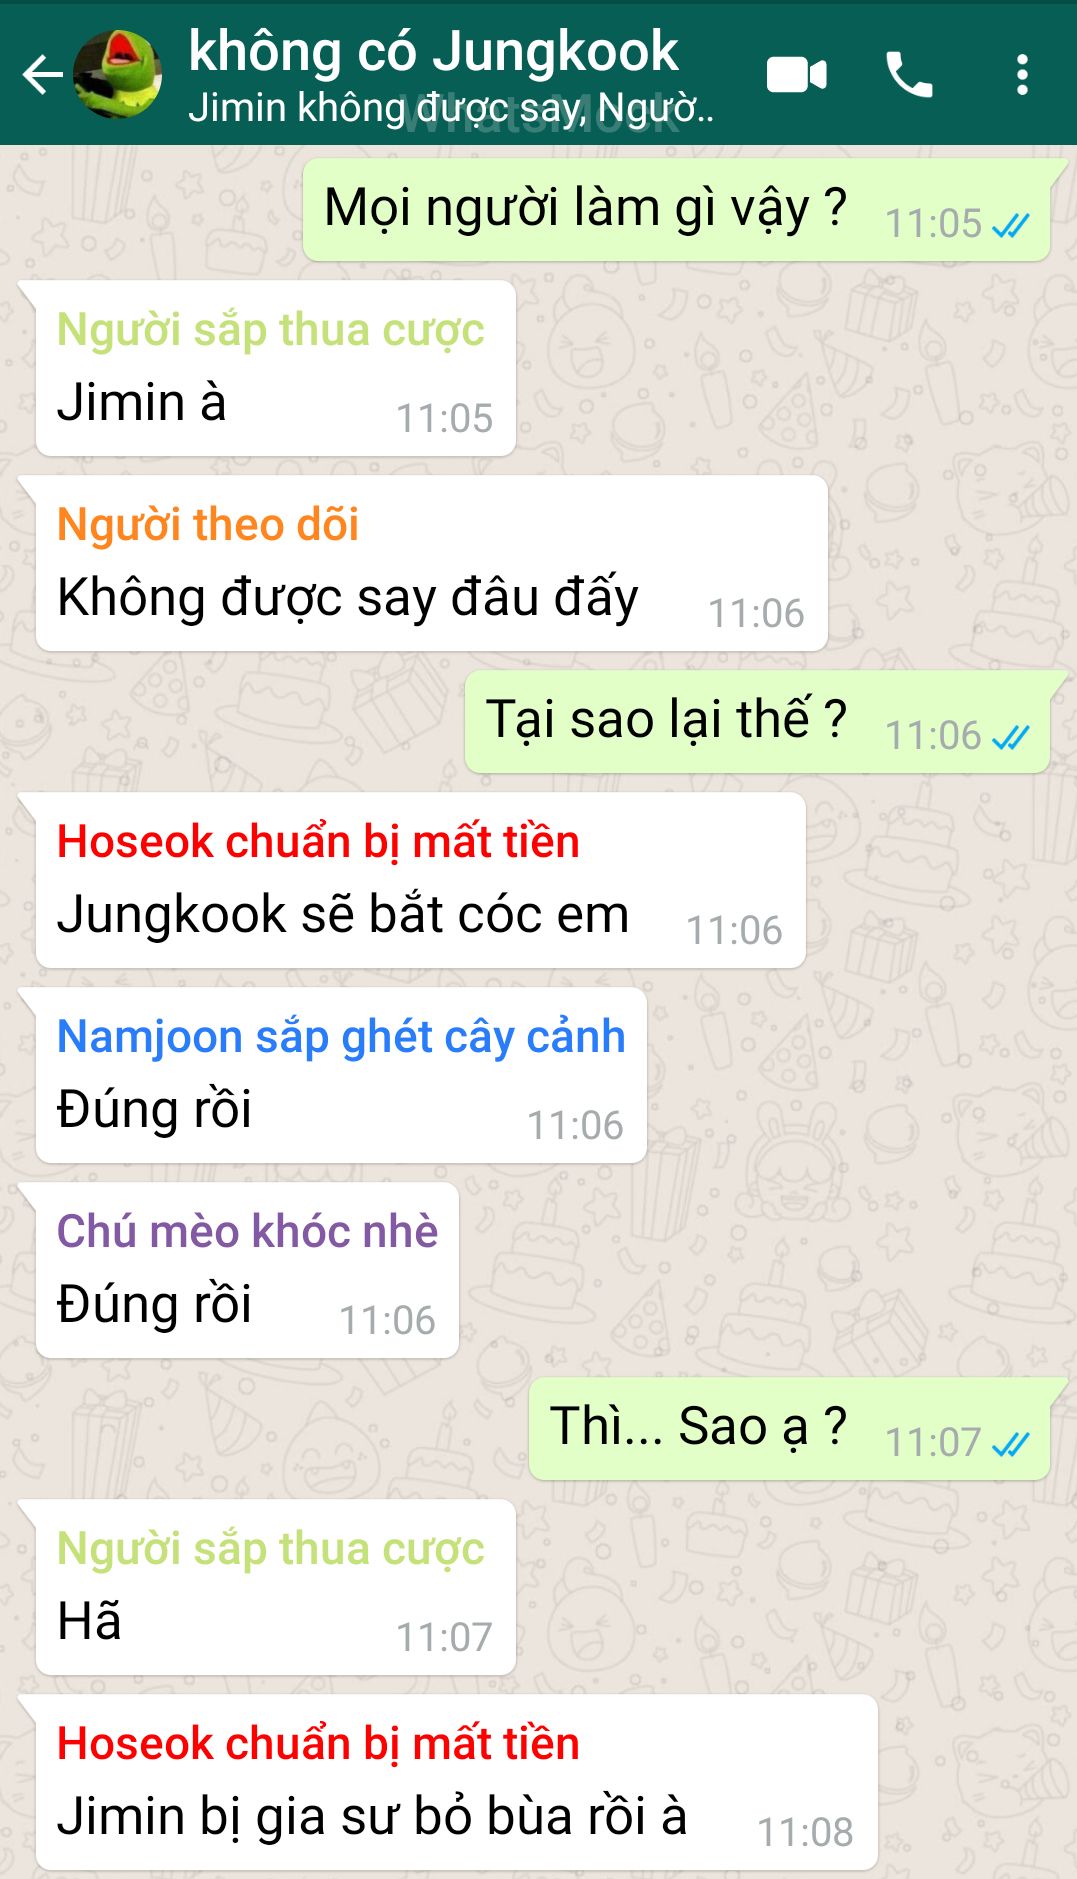Tap sender name 'Namjoon sắp ghét cây cảnh'
Screen dimensions: 1077x1879
tap(341, 1037)
